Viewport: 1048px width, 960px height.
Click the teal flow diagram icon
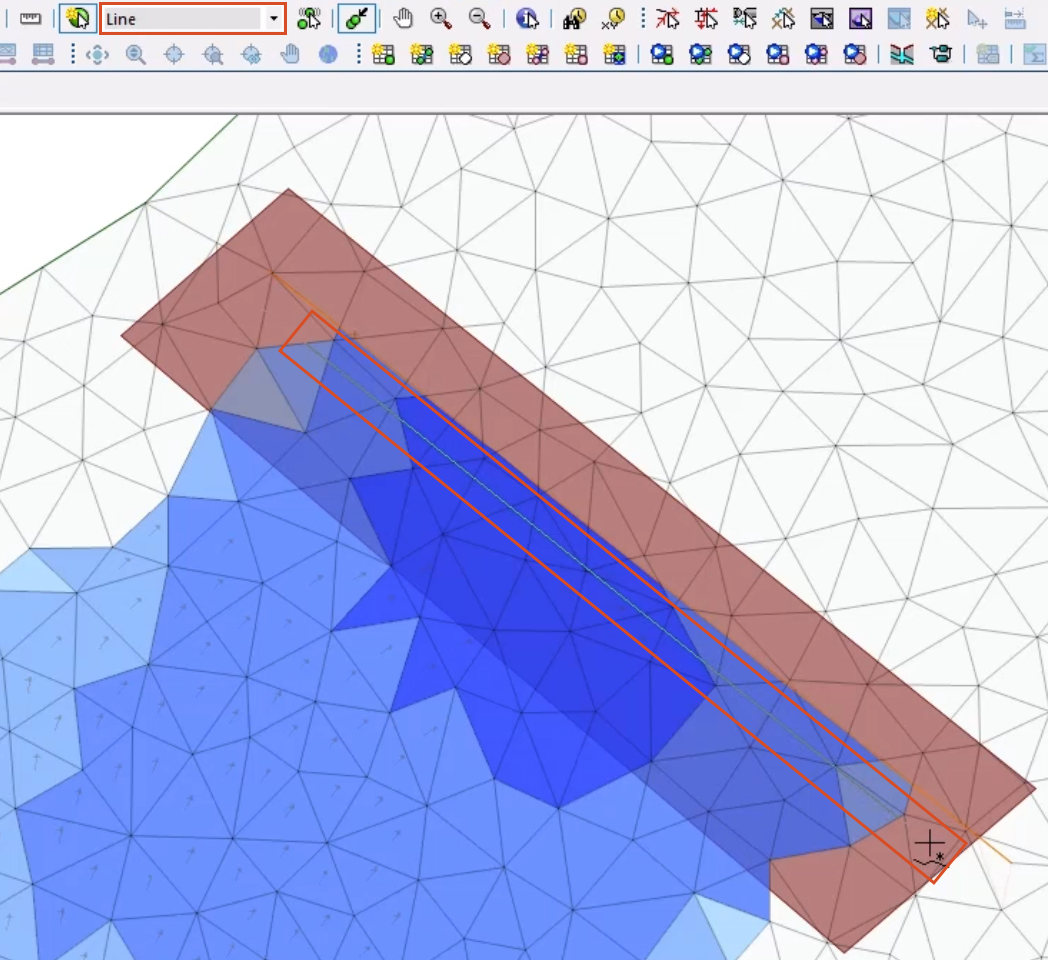[940, 54]
